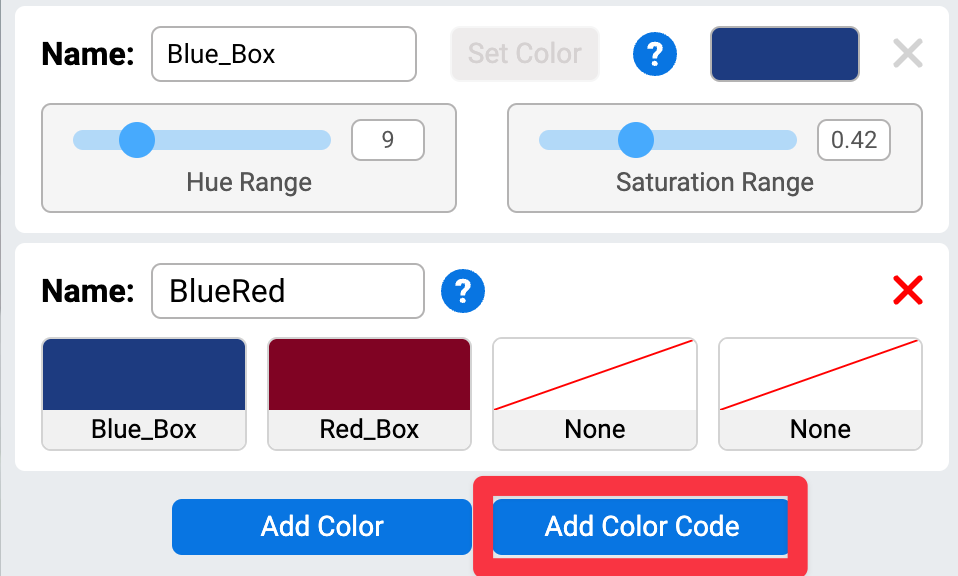Remove the Blue_Box color entry

(907, 54)
